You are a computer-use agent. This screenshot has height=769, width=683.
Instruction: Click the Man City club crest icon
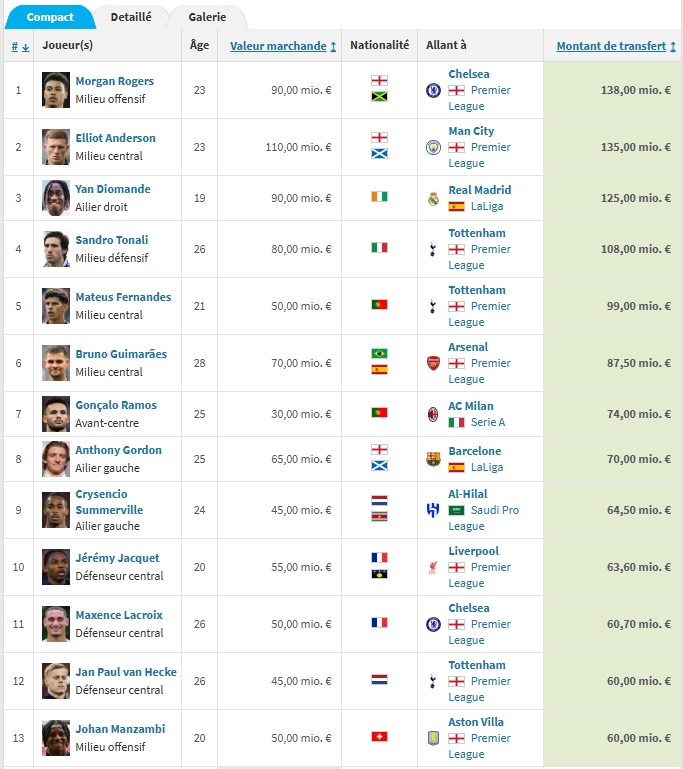coord(433,147)
